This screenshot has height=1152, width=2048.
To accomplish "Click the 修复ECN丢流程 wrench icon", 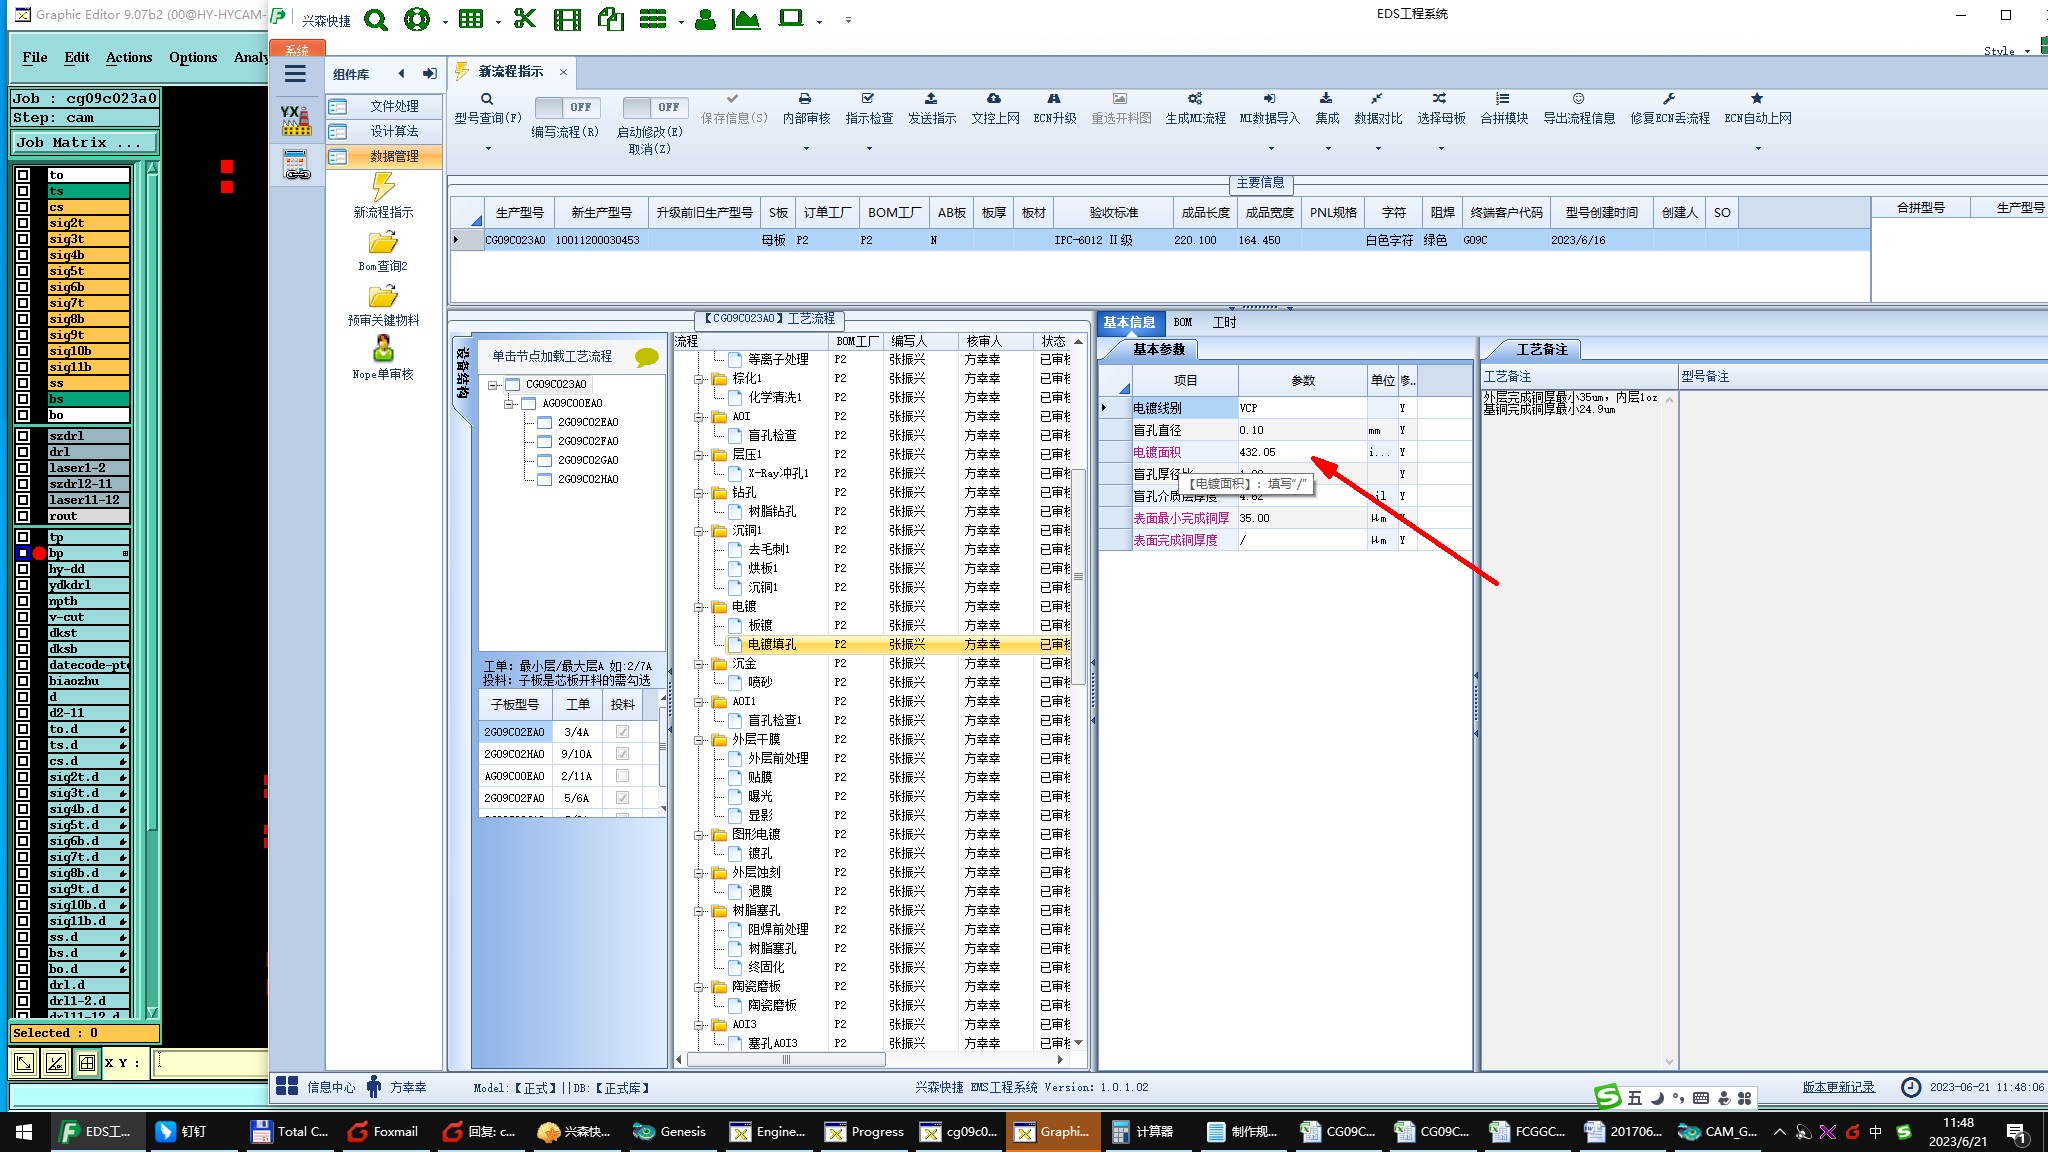I will tap(1669, 99).
